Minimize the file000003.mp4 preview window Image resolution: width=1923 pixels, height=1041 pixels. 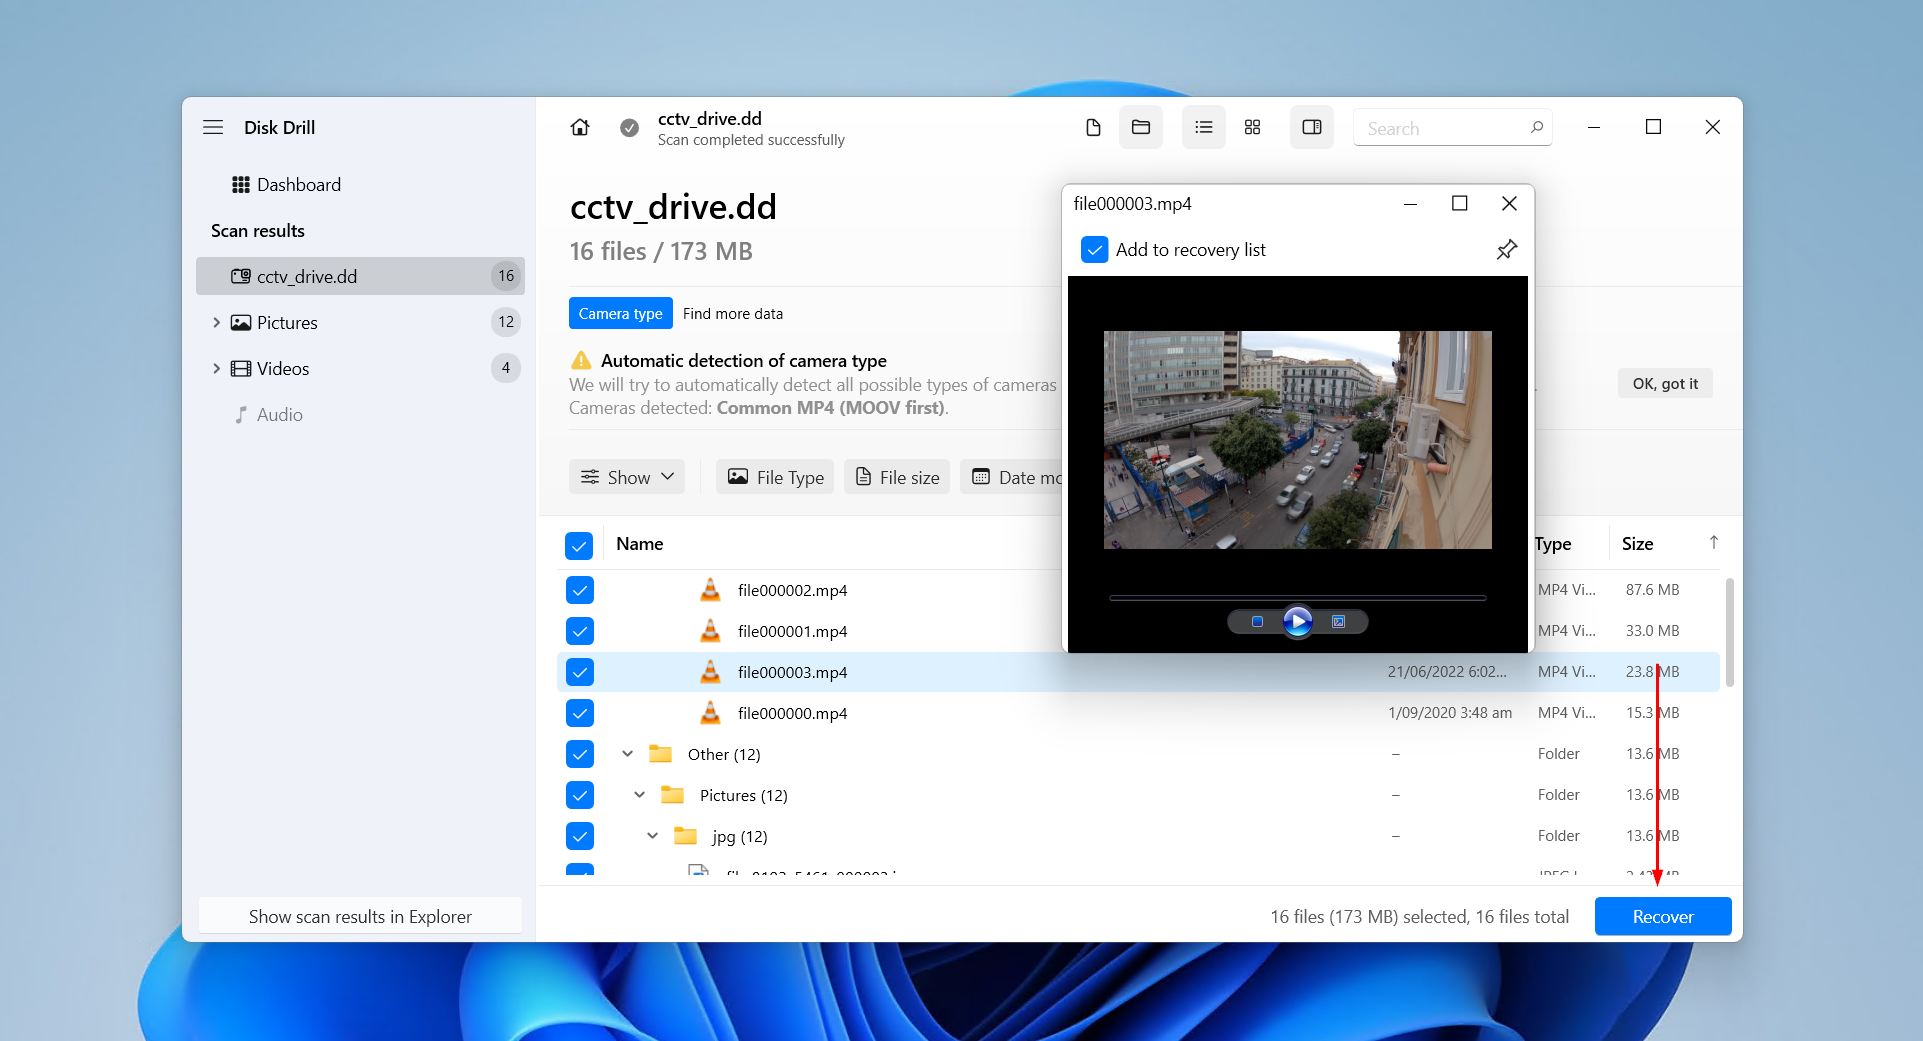pos(1411,204)
